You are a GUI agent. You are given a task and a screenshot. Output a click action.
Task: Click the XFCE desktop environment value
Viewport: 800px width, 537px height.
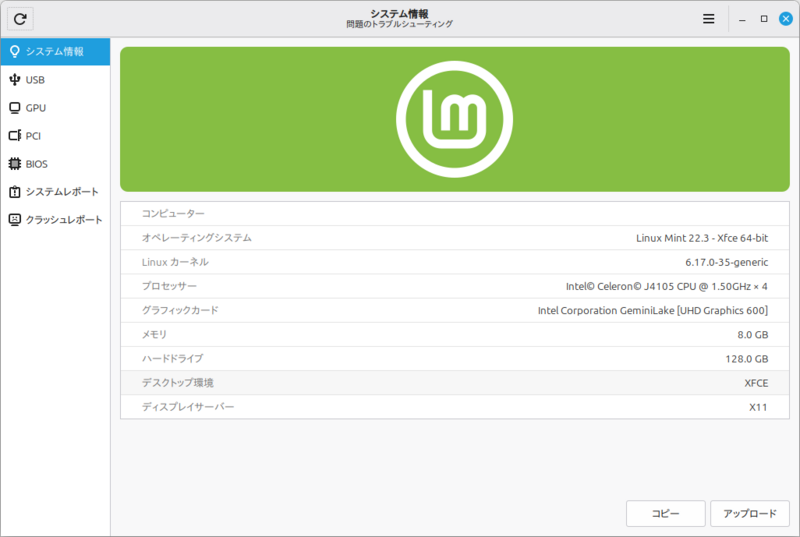click(756, 383)
